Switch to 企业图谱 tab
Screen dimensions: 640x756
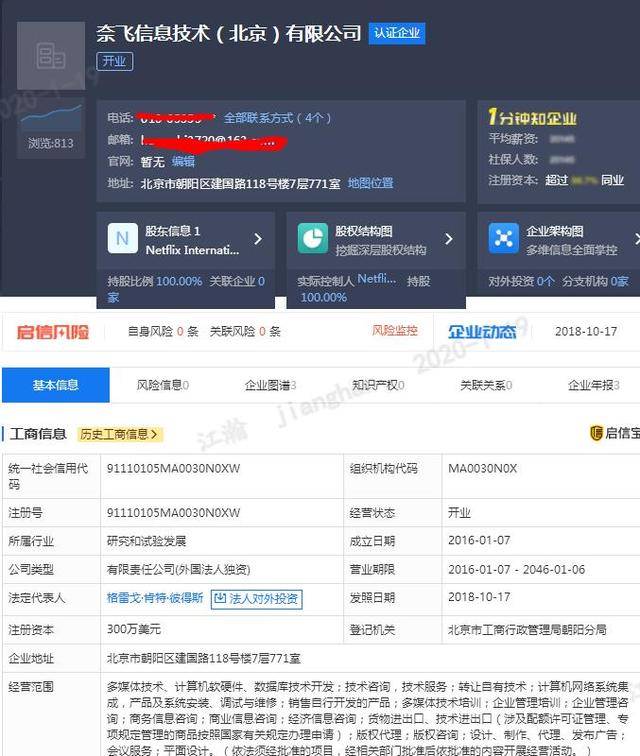point(271,385)
